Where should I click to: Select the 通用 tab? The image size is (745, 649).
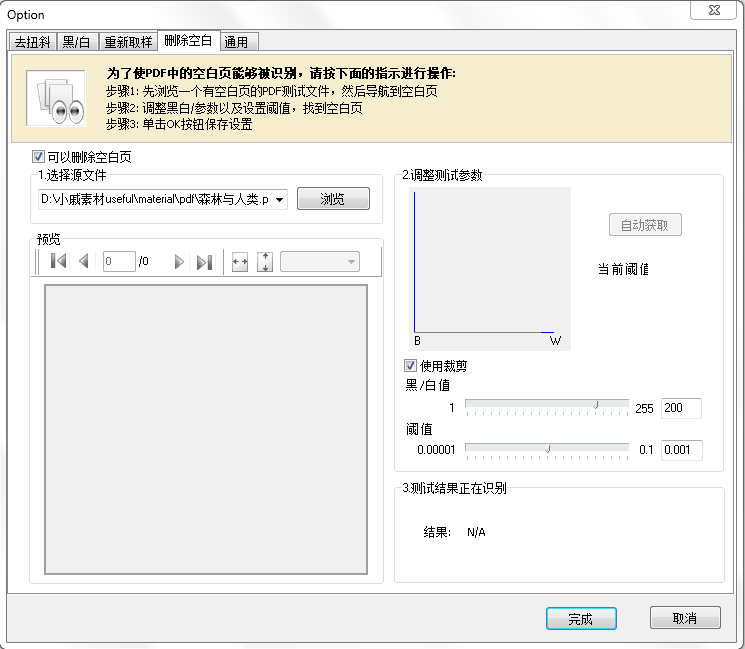(x=237, y=42)
